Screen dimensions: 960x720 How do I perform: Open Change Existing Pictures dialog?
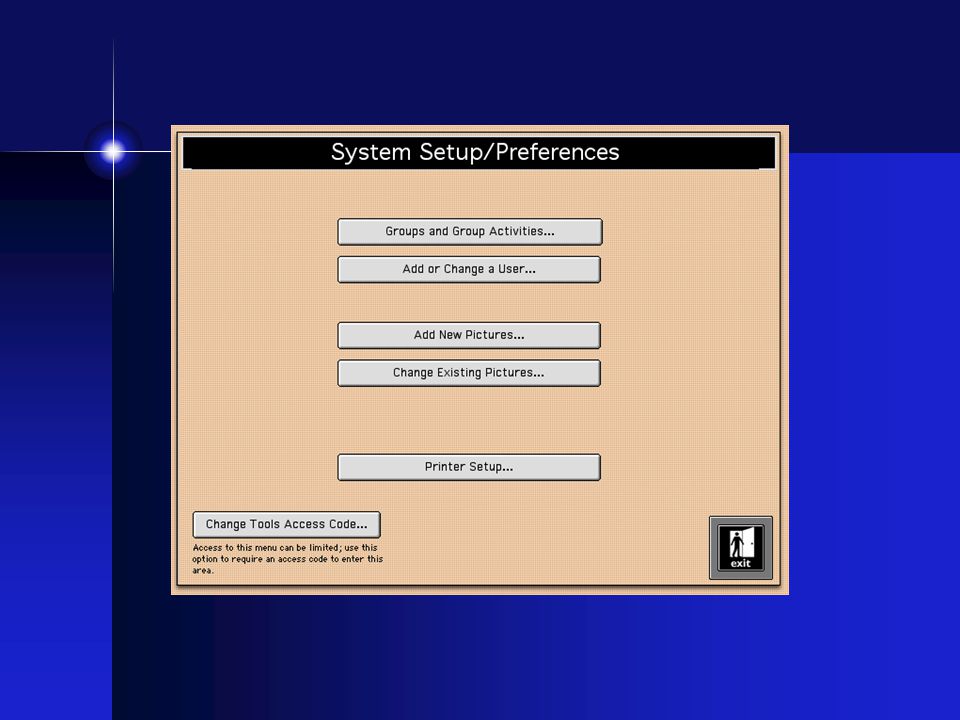(x=469, y=373)
